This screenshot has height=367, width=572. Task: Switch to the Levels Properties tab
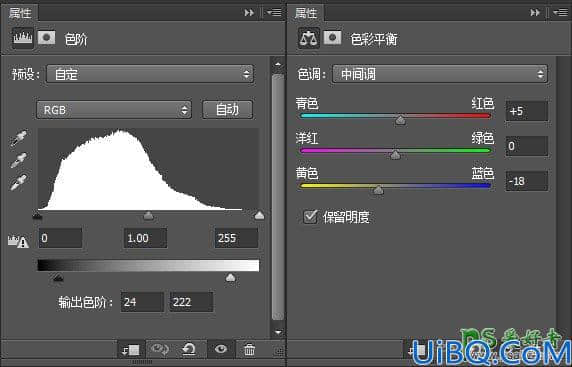click(20, 13)
